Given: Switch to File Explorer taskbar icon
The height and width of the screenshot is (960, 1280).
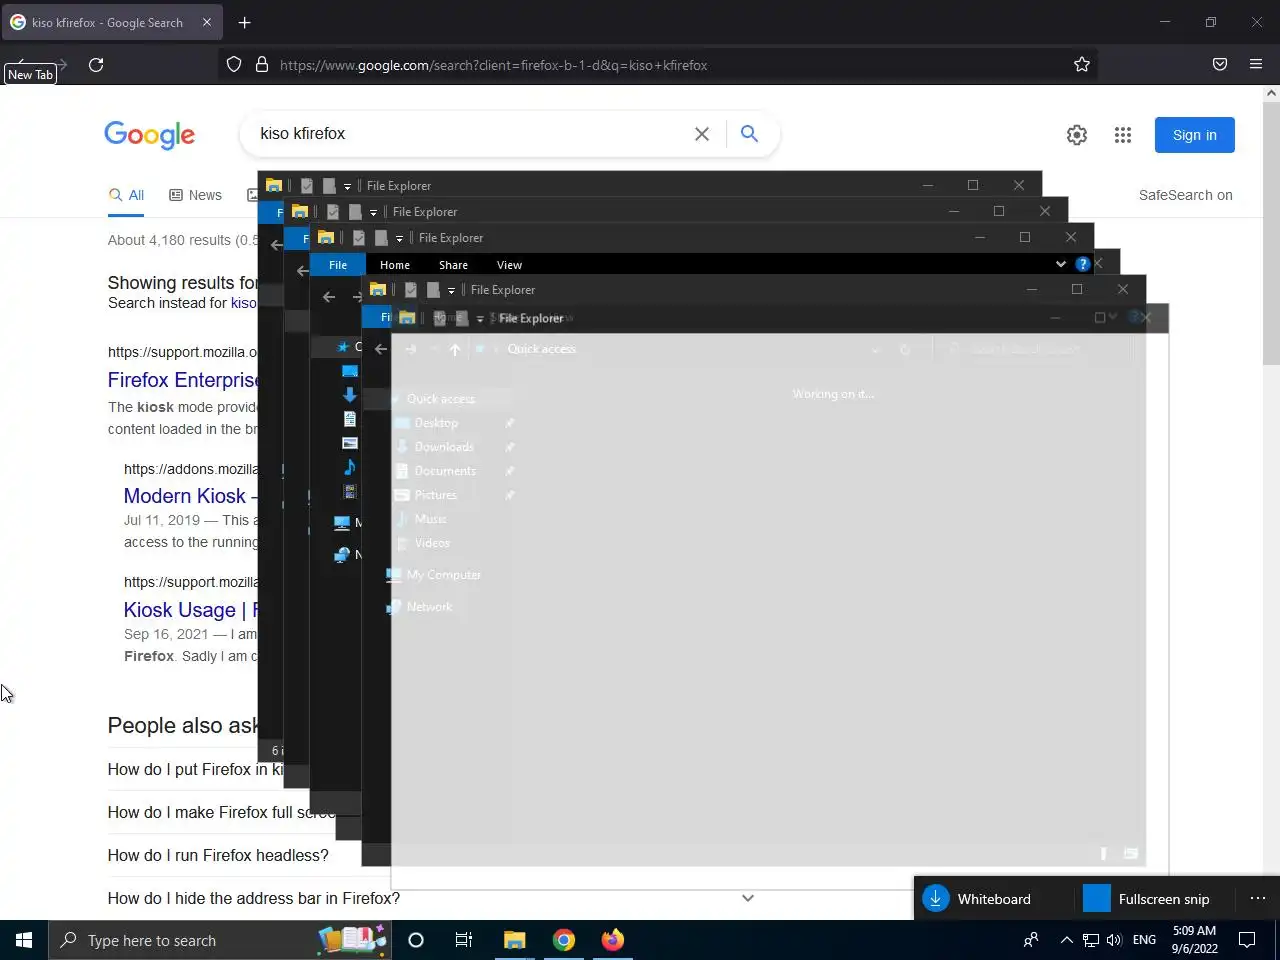Looking at the screenshot, I should click(514, 940).
